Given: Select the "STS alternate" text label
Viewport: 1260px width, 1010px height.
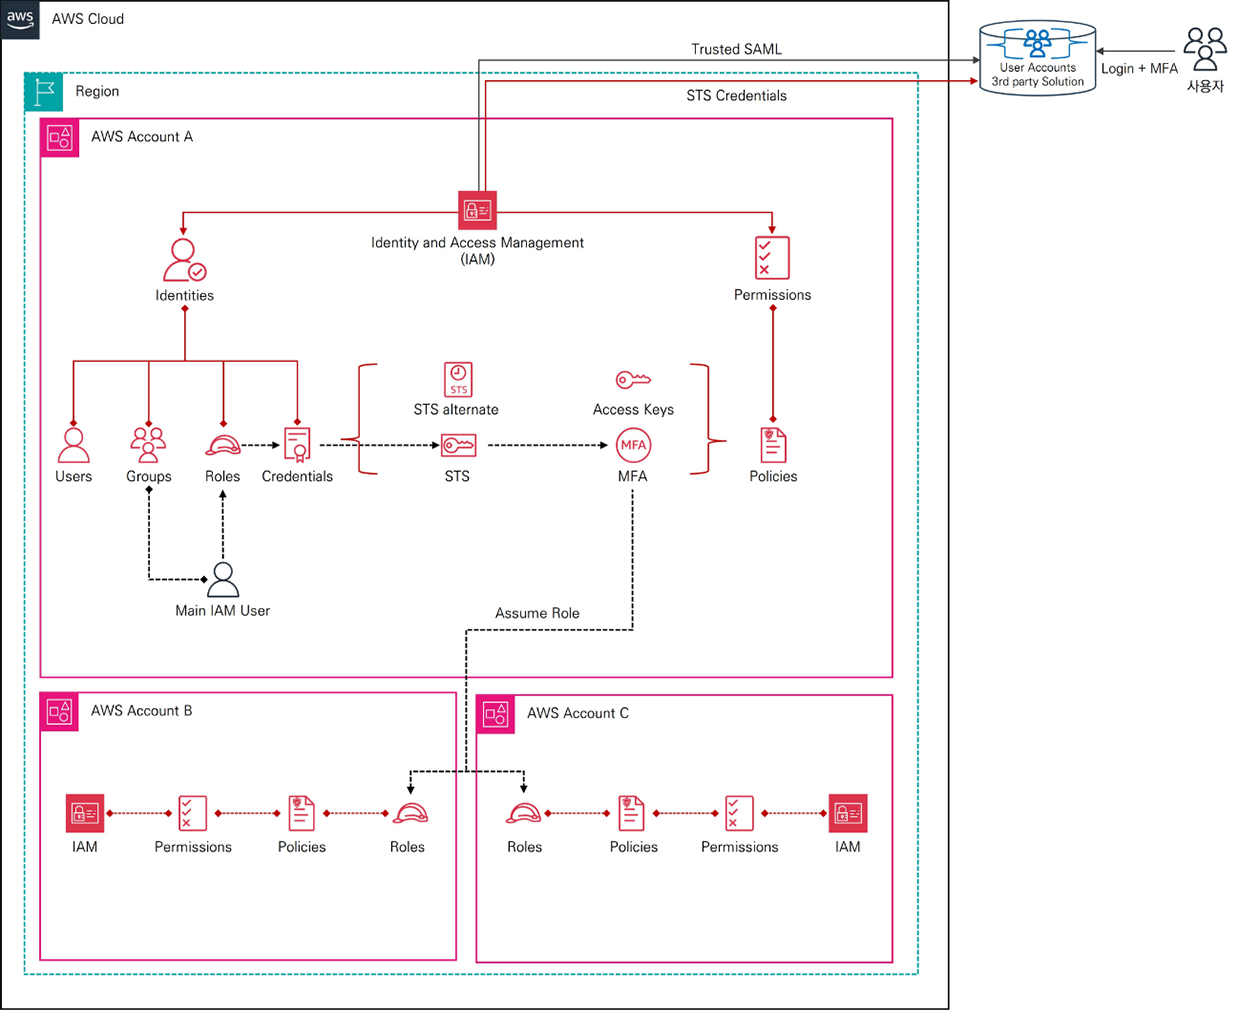Looking at the screenshot, I should pos(456,409).
